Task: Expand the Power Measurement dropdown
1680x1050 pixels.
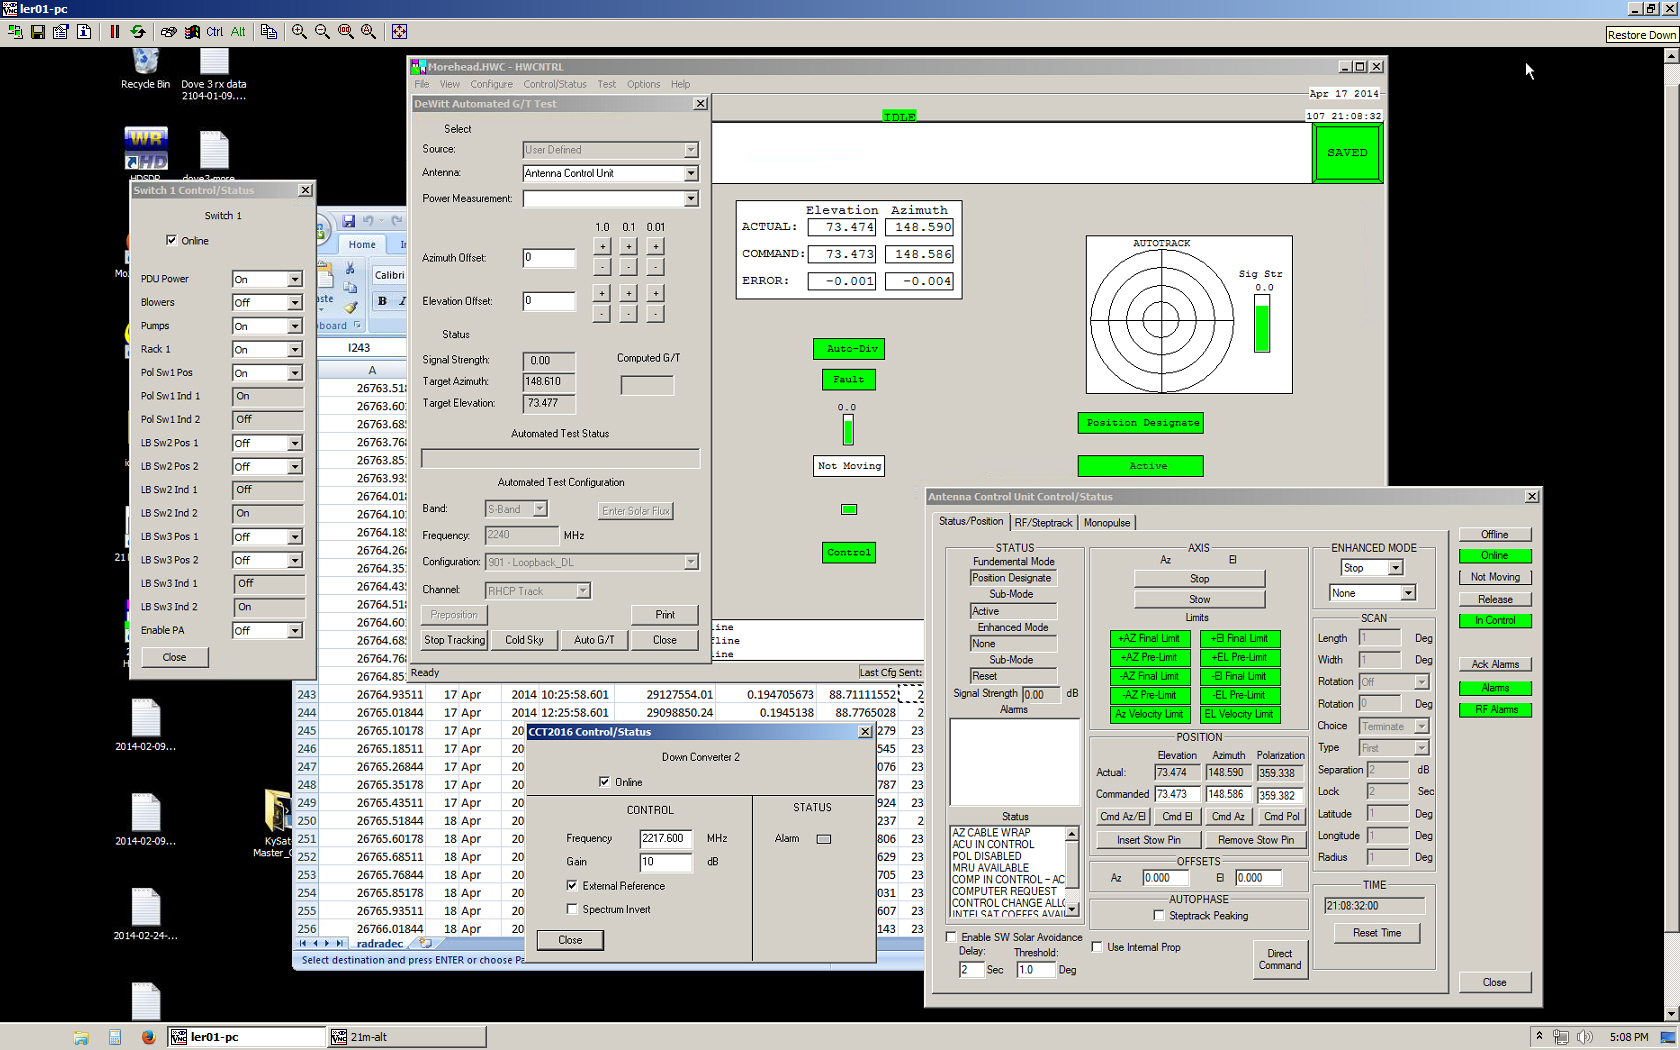Action: (x=690, y=199)
